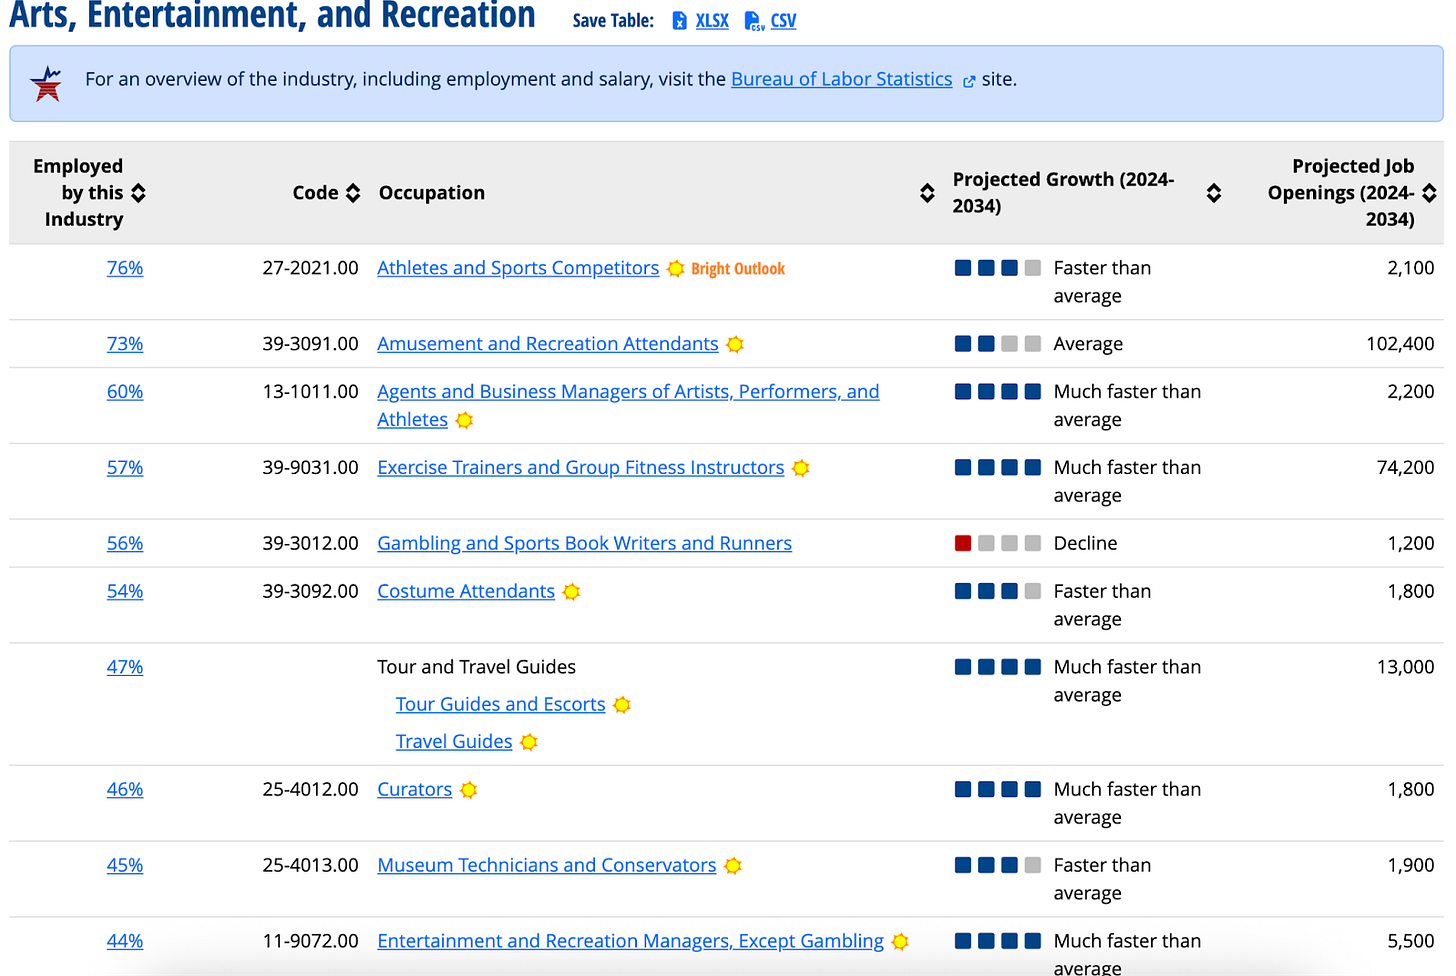Click sun icon after Agents and Business Managers
Viewport: 1456px width, 976px height.
464,420
